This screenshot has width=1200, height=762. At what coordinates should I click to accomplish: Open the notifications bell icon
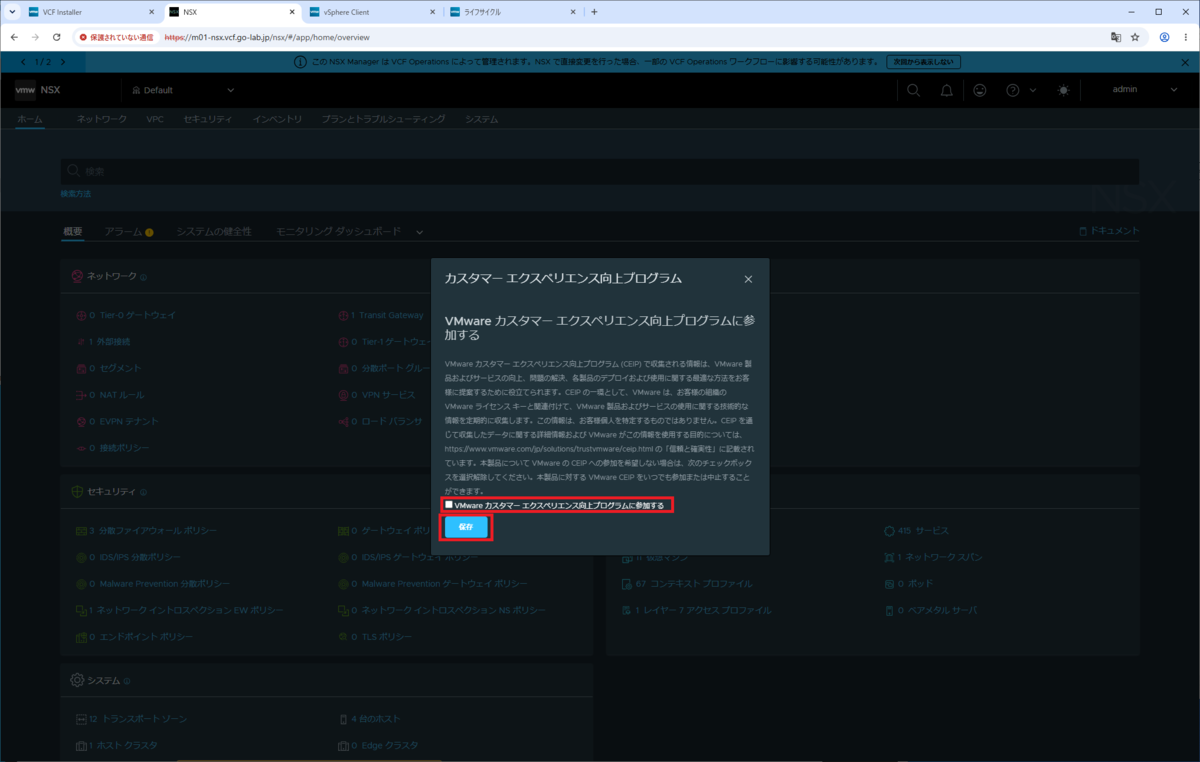[946, 90]
